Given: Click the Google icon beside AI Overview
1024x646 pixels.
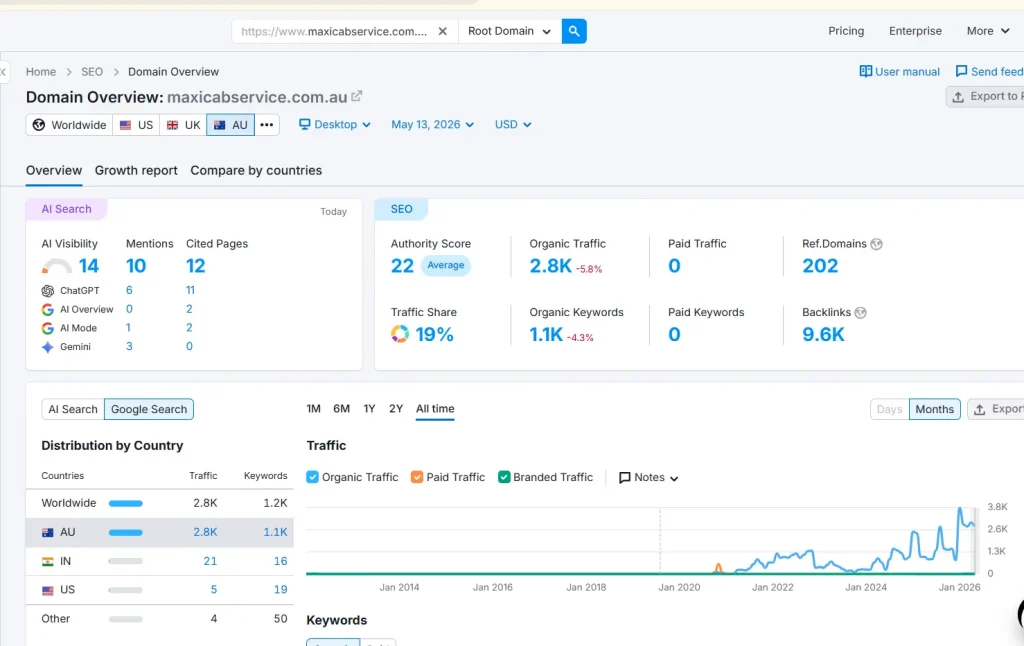Looking at the screenshot, I should click(48, 310).
